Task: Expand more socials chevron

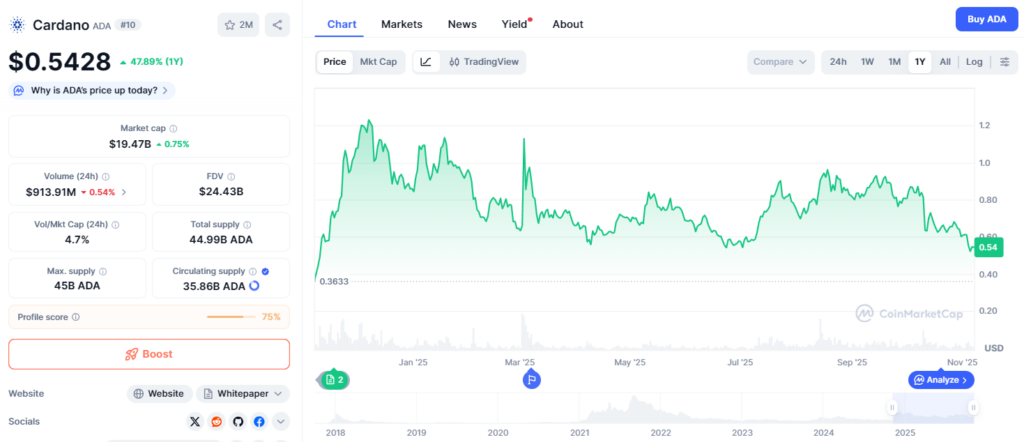Action: (280, 422)
